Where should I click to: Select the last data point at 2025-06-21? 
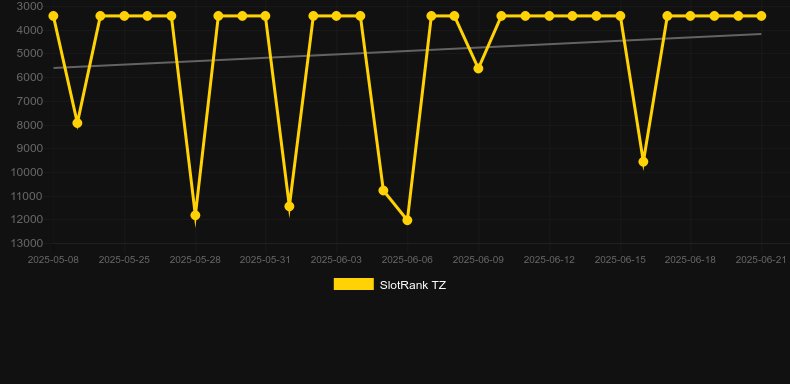pos(761,16)
